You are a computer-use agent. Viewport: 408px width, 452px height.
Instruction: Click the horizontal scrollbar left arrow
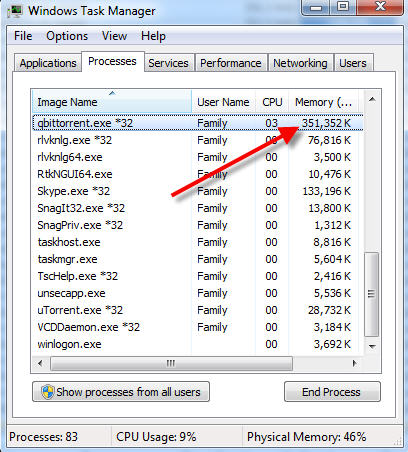(40, 363)
